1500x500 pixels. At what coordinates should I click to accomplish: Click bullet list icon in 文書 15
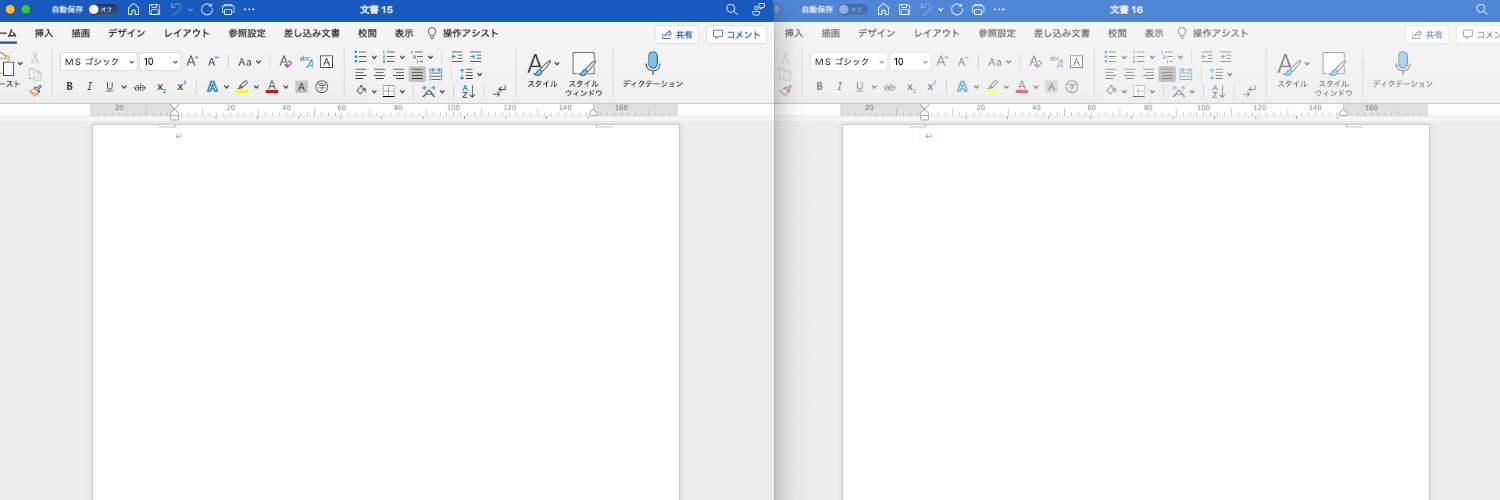[361, 57]
